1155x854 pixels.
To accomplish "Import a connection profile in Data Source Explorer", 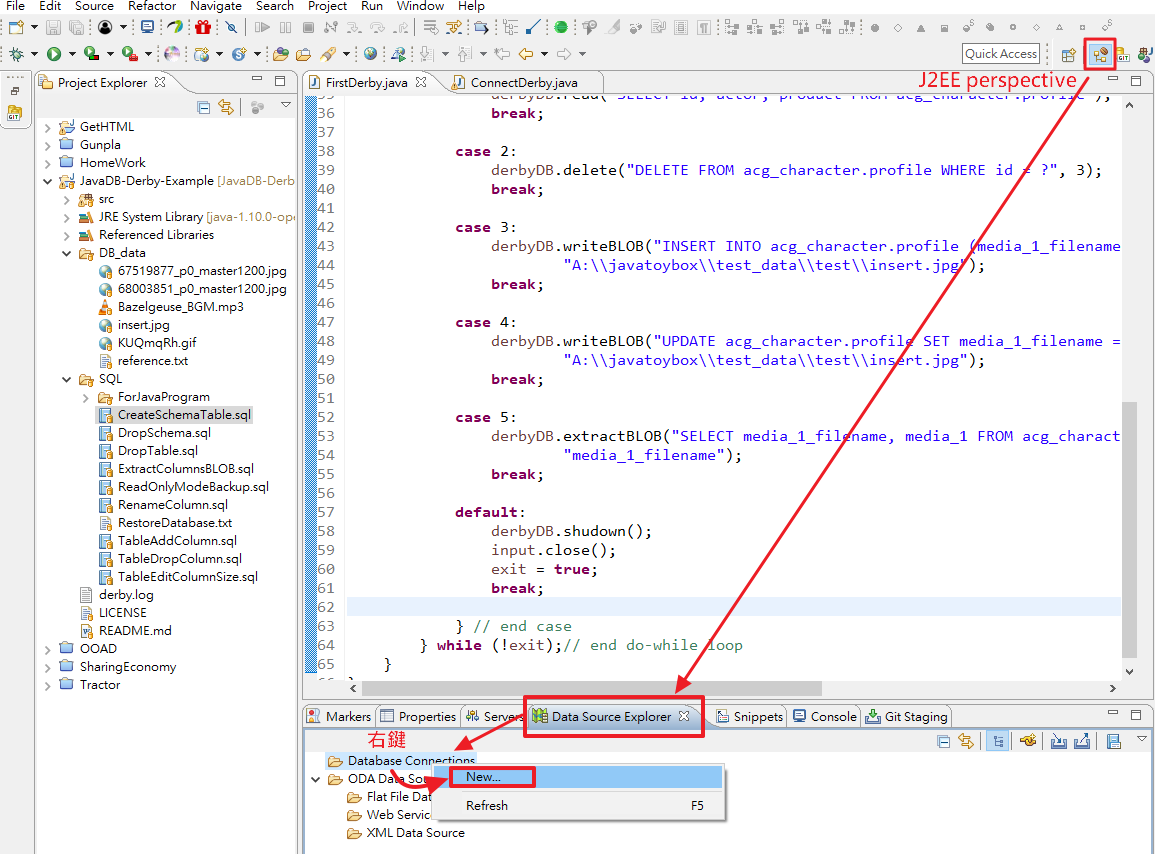I will pyautogui.click(x=1059, y=741).
